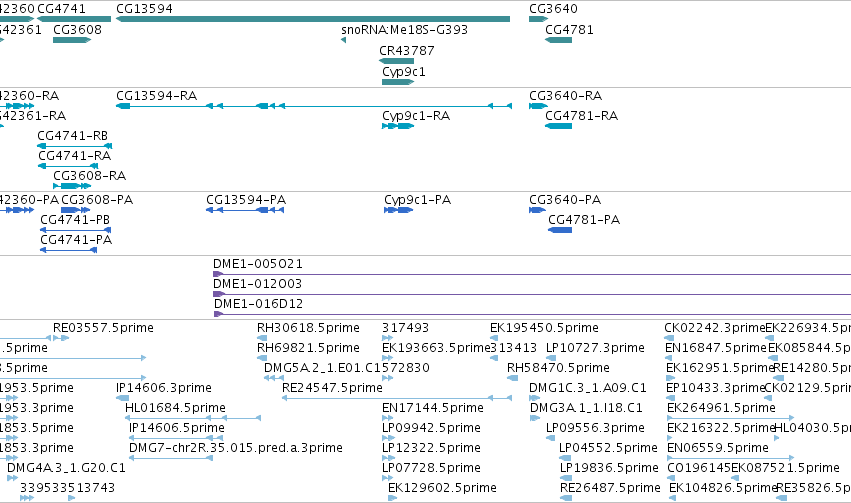
Task: Click the CG3640-PA protein label
Action: [x=566, y=200]
